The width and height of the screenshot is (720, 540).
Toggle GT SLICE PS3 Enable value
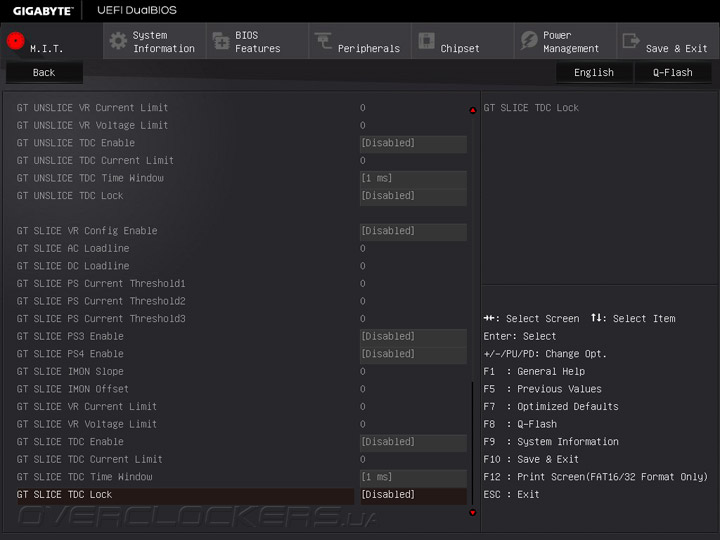coord(413,337)
